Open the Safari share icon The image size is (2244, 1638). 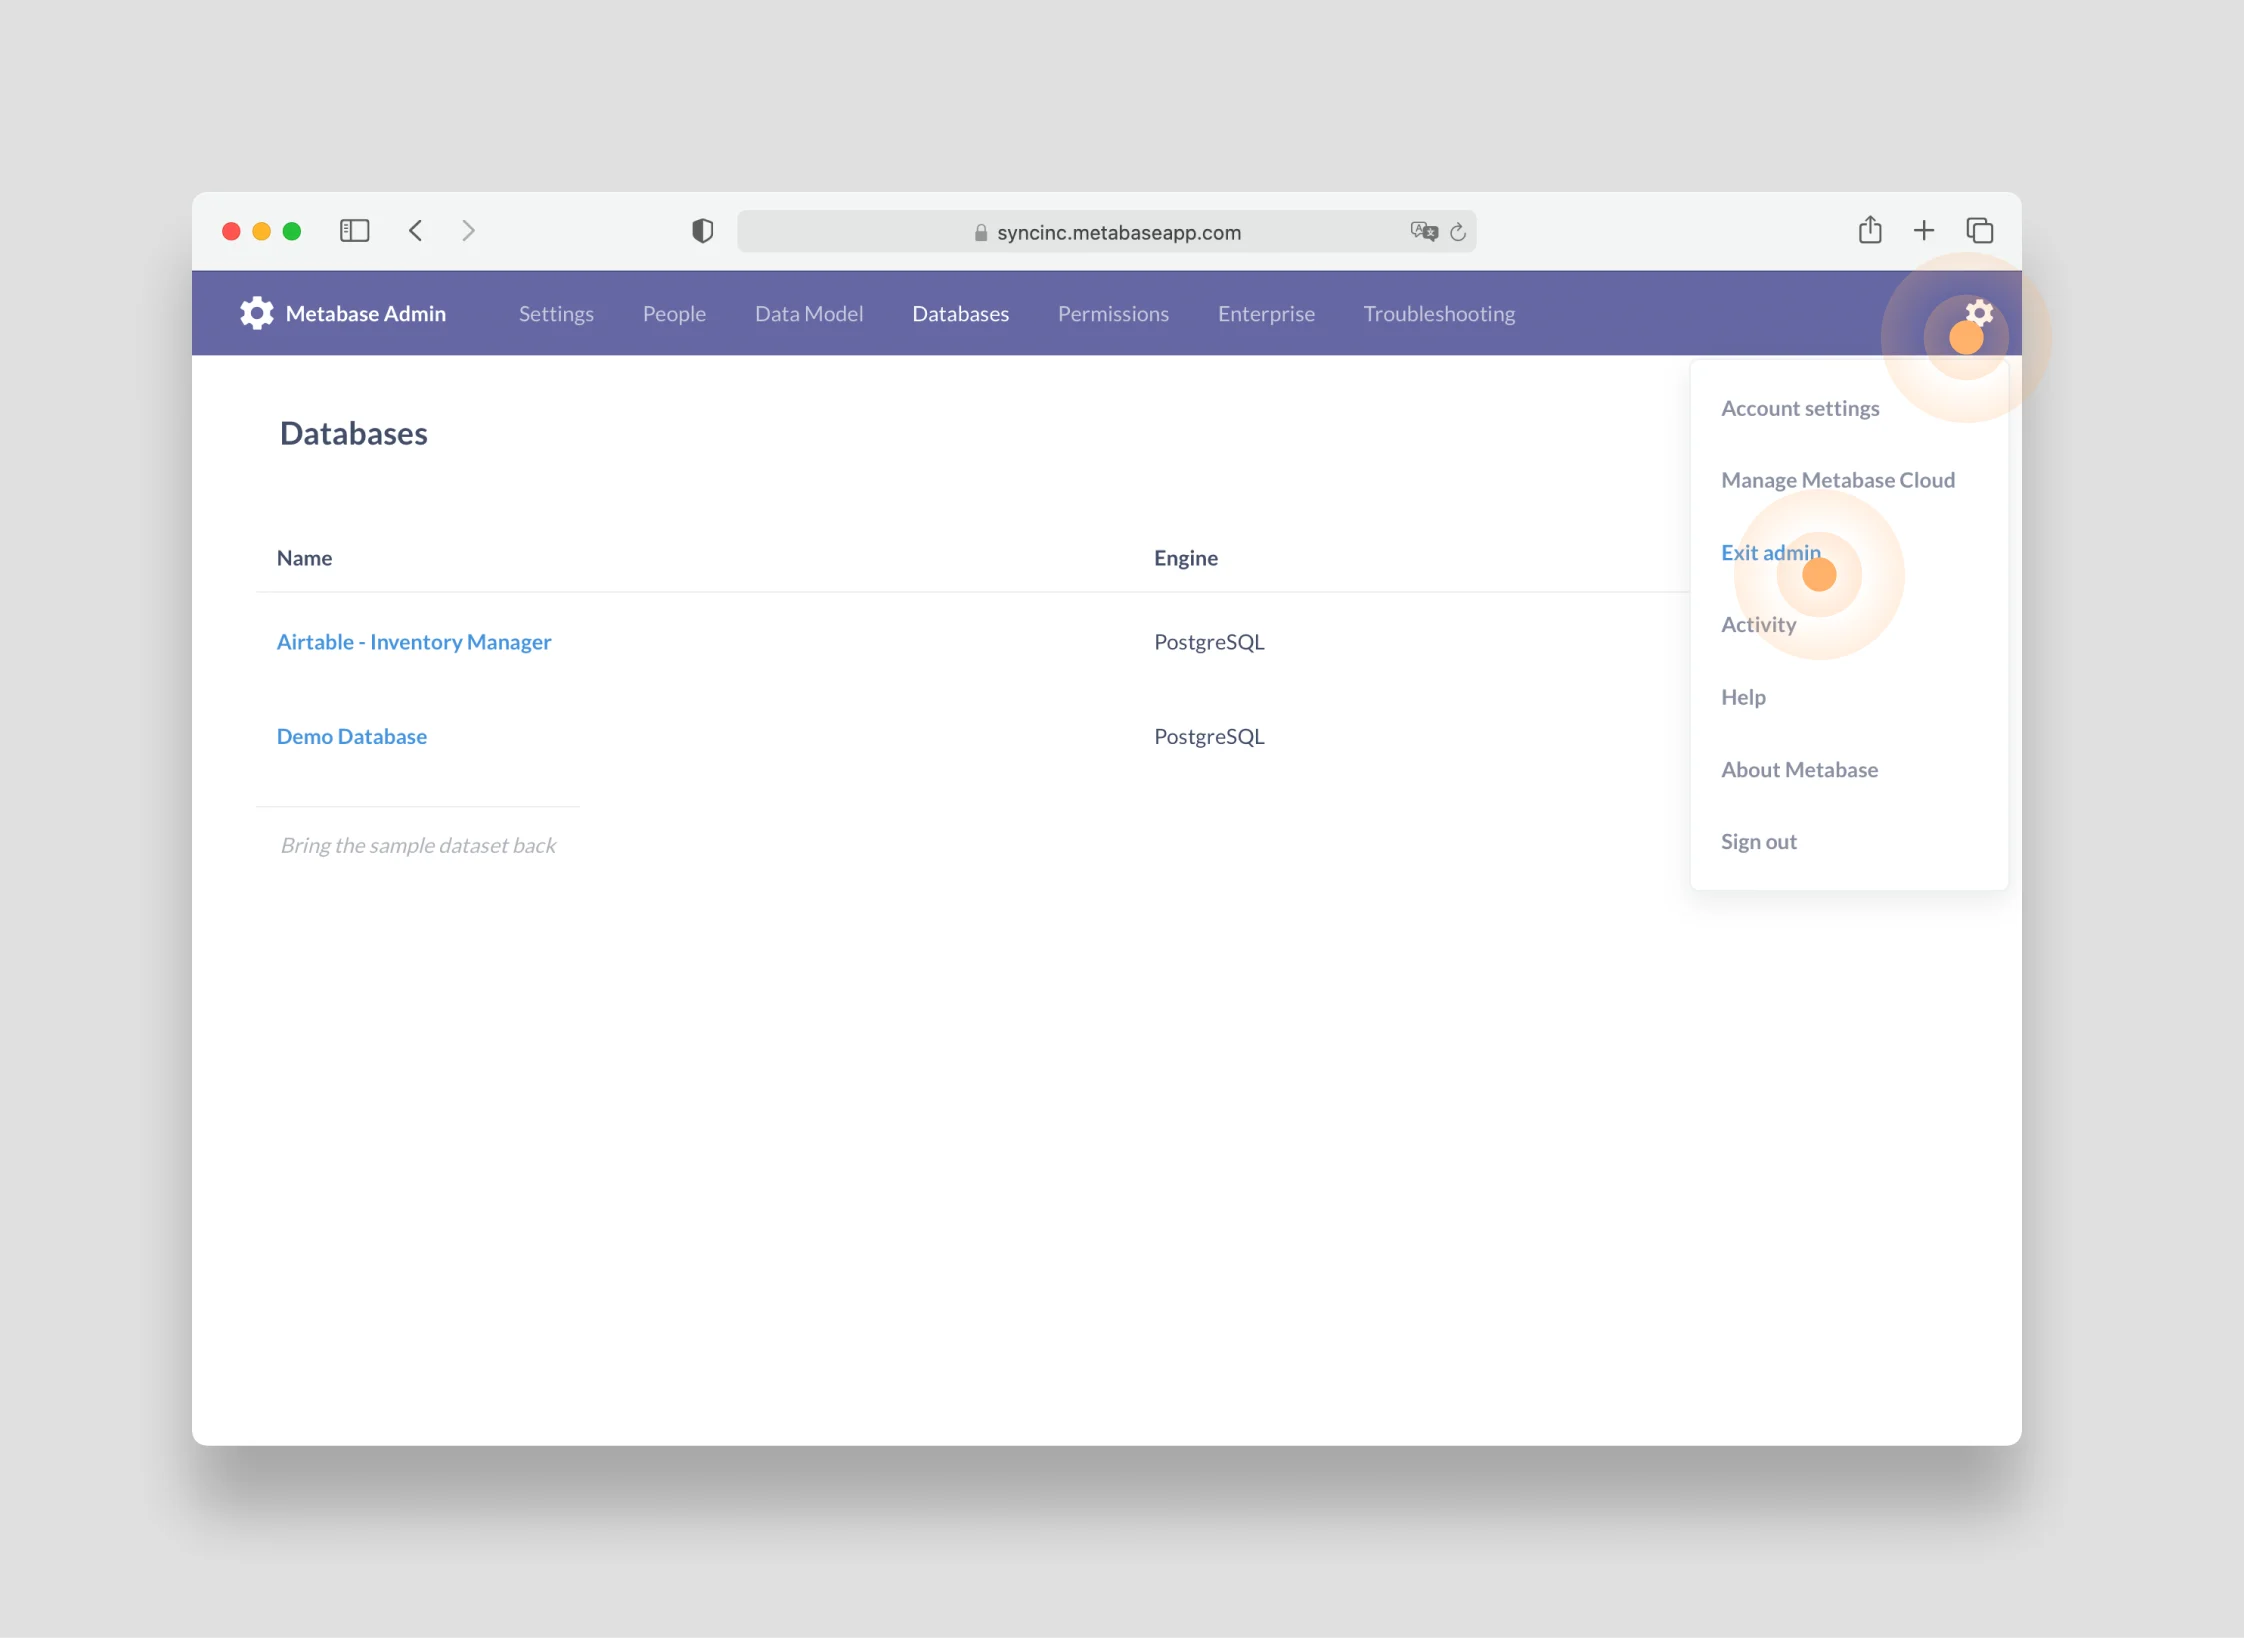(x=1870, y=230)
